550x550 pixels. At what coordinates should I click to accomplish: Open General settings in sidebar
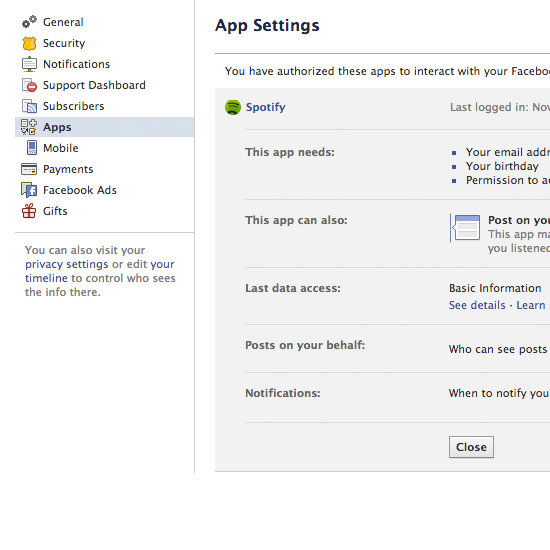tap(63, 22)
